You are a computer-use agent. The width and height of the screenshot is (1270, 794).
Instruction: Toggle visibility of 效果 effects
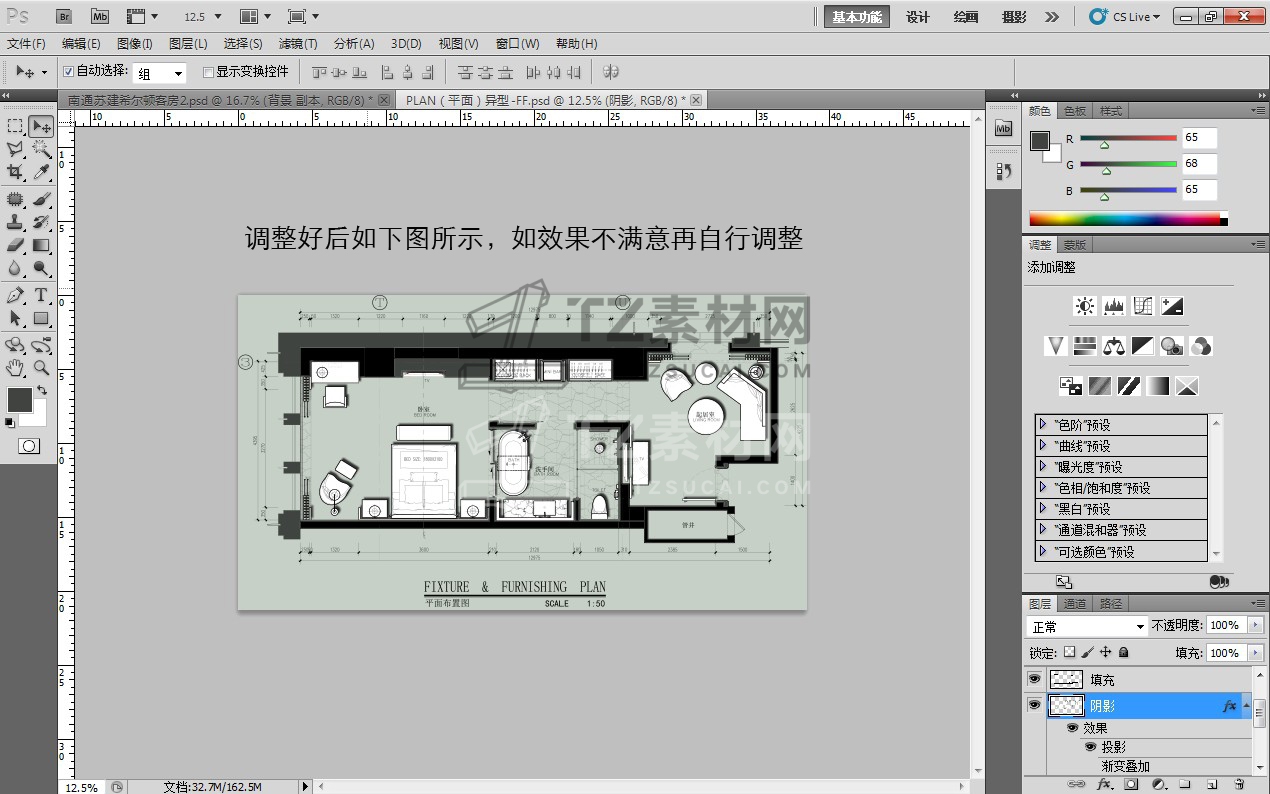(x=1072, y=728)
